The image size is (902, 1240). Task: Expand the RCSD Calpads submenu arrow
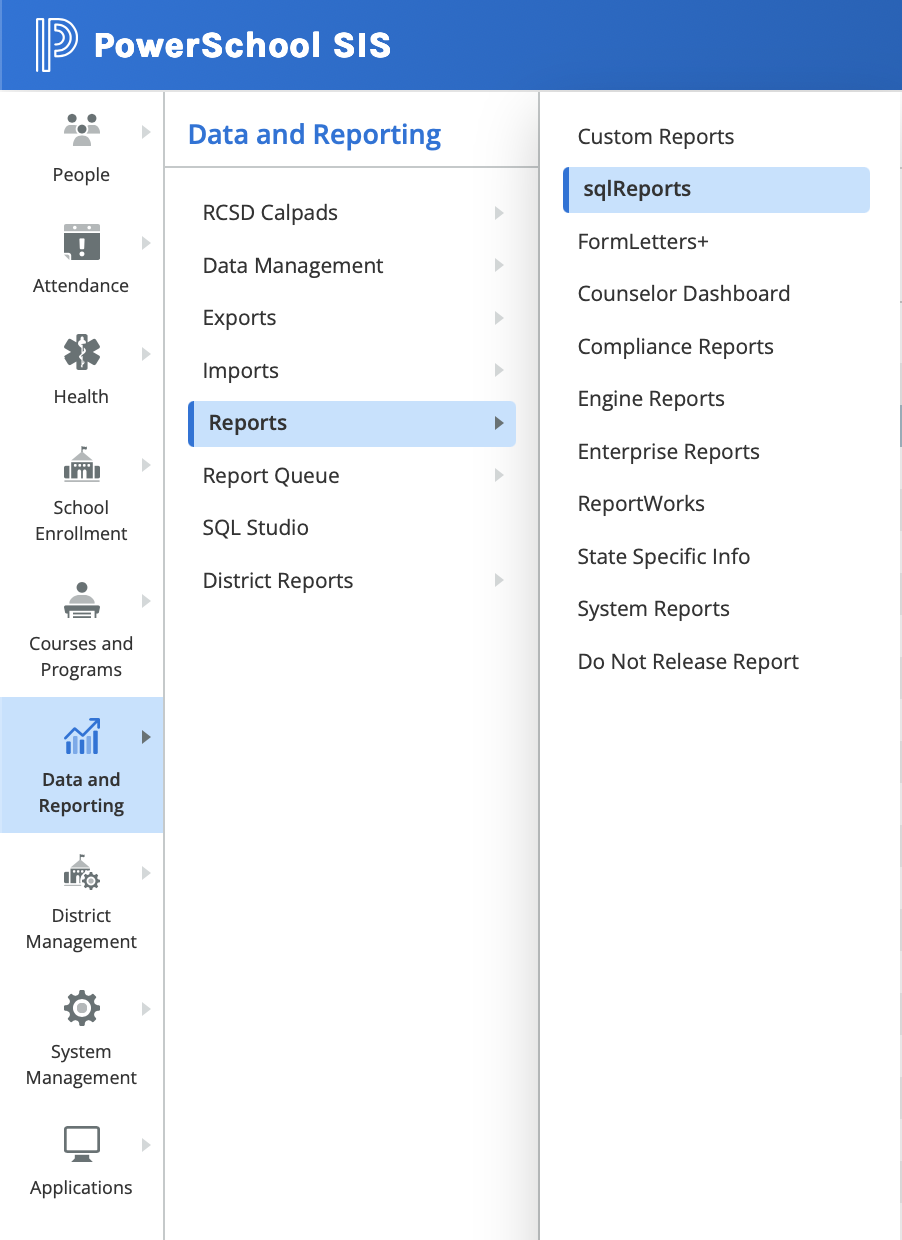click(x=499, y=213)
